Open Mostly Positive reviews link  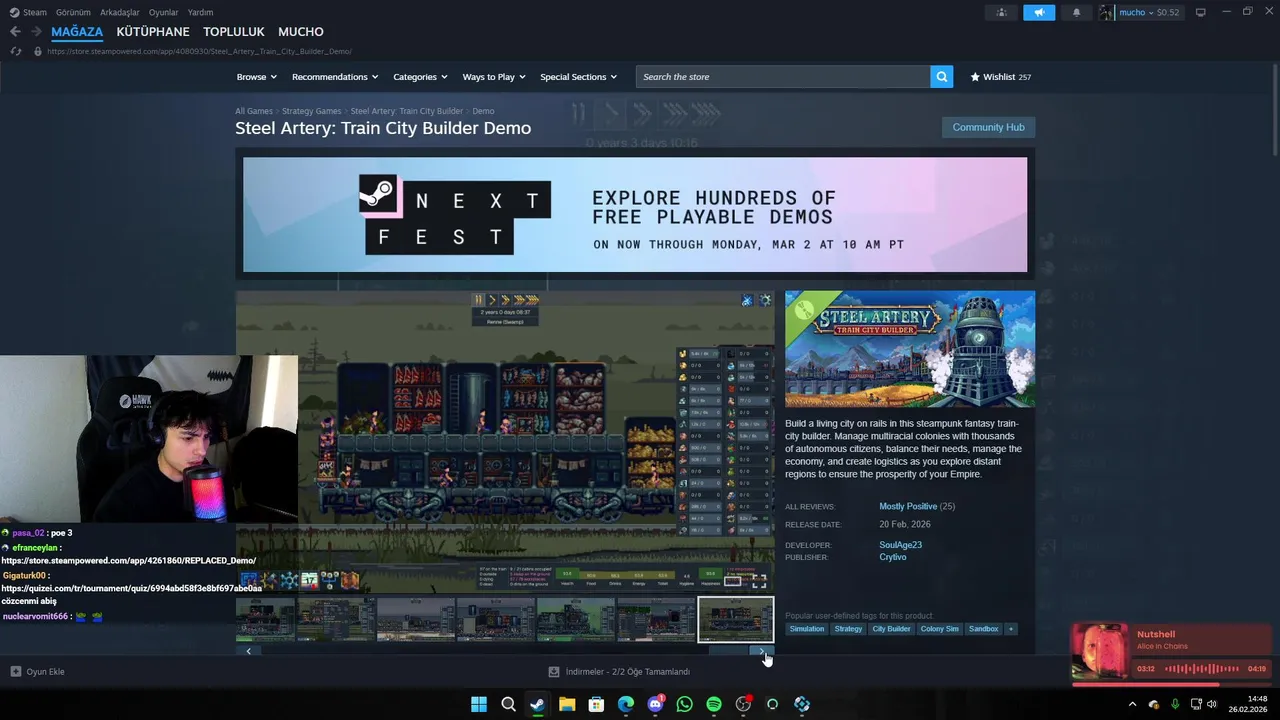pyautogui.click(x=908, y=506)
